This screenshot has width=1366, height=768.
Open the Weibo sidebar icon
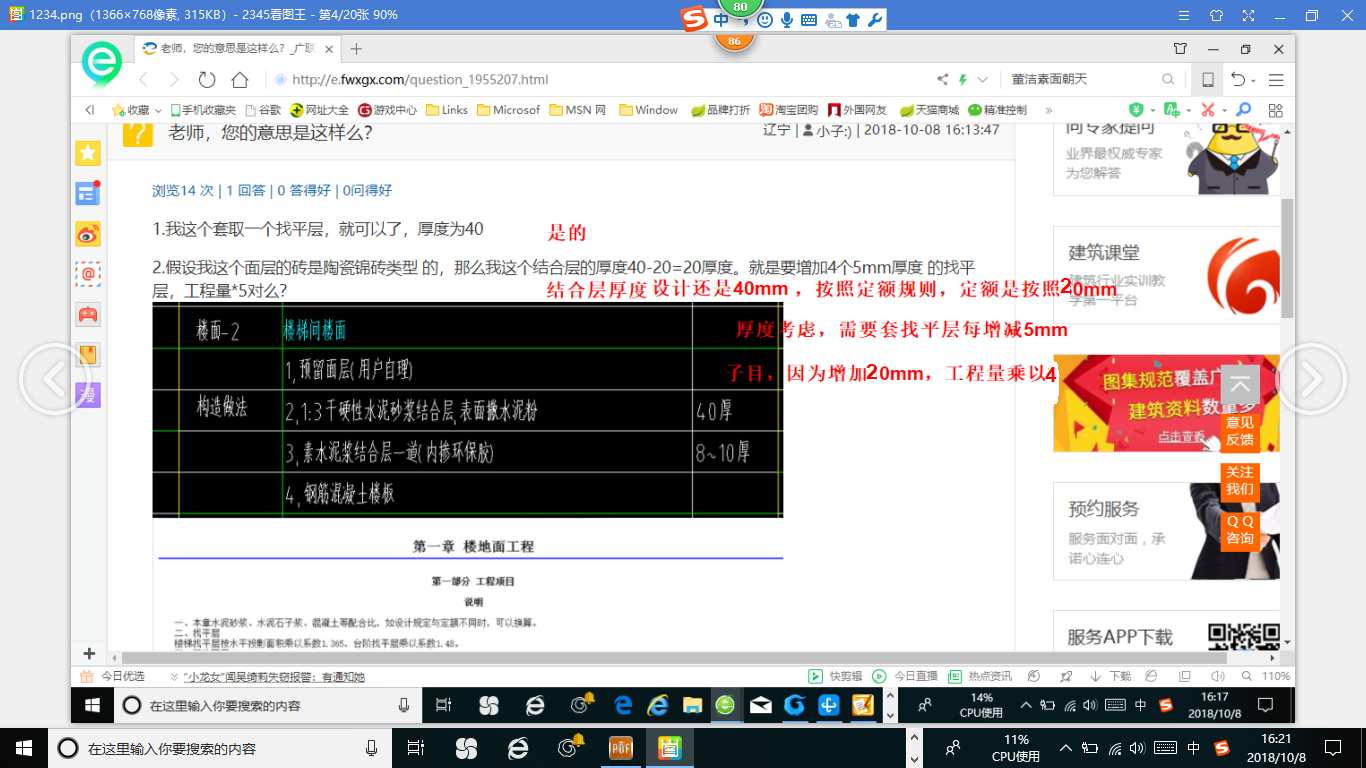pyautogui.click(x=88, y=234)
